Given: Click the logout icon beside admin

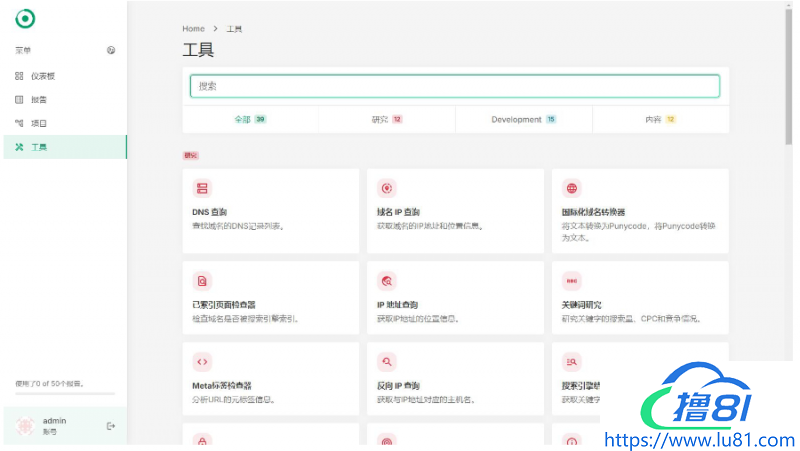Looking at the screenshot, I should pyautogui.click(x=111, y=426).
